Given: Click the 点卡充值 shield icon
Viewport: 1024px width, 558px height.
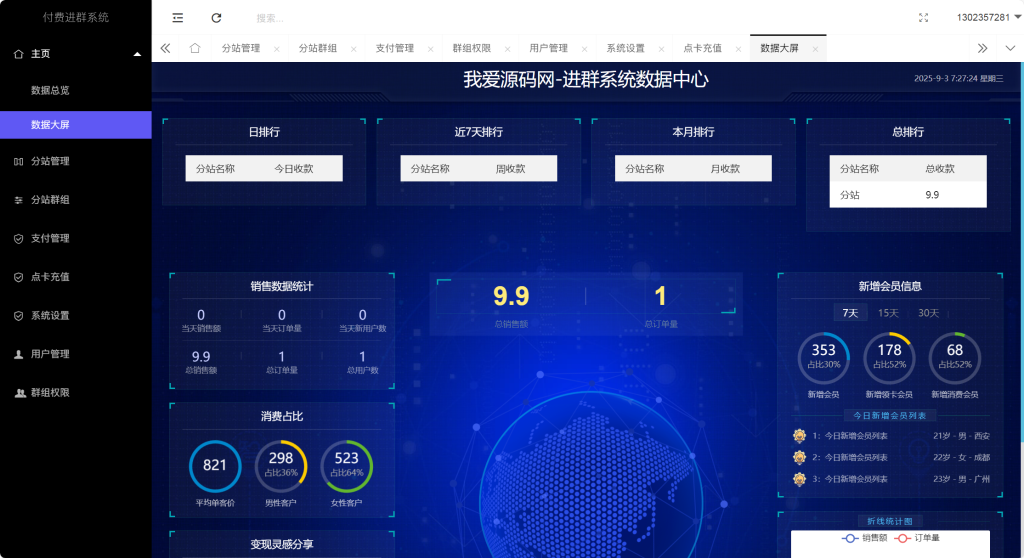Looking at the screenshot, I should pyautogui.click(x=18, y=277).
